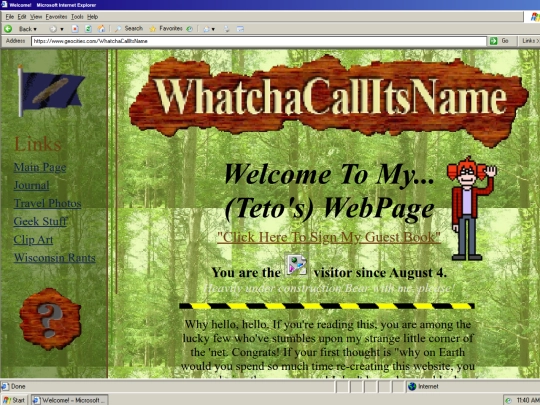Click the Start button on taskbar
The image size is (540, 405).
(x=14, y=400)
